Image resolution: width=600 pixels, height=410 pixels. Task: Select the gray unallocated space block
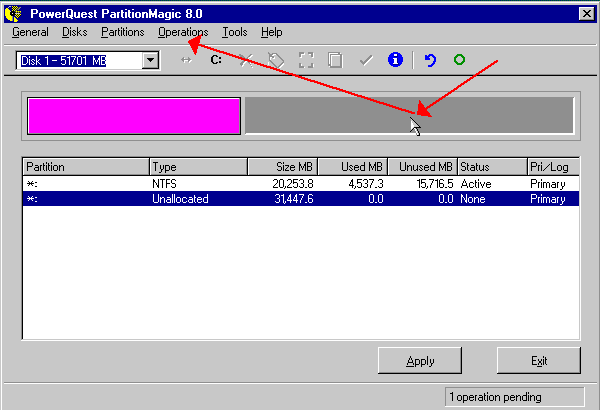coord(409,115)
